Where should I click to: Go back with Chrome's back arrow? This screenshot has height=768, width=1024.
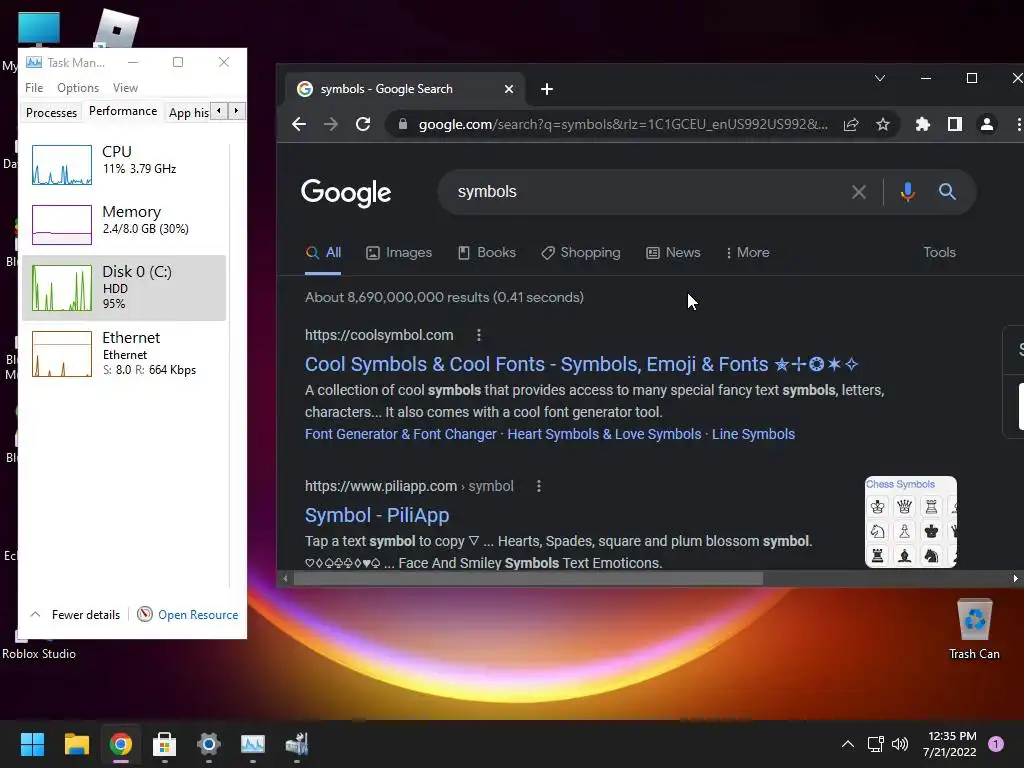(298, 124)
